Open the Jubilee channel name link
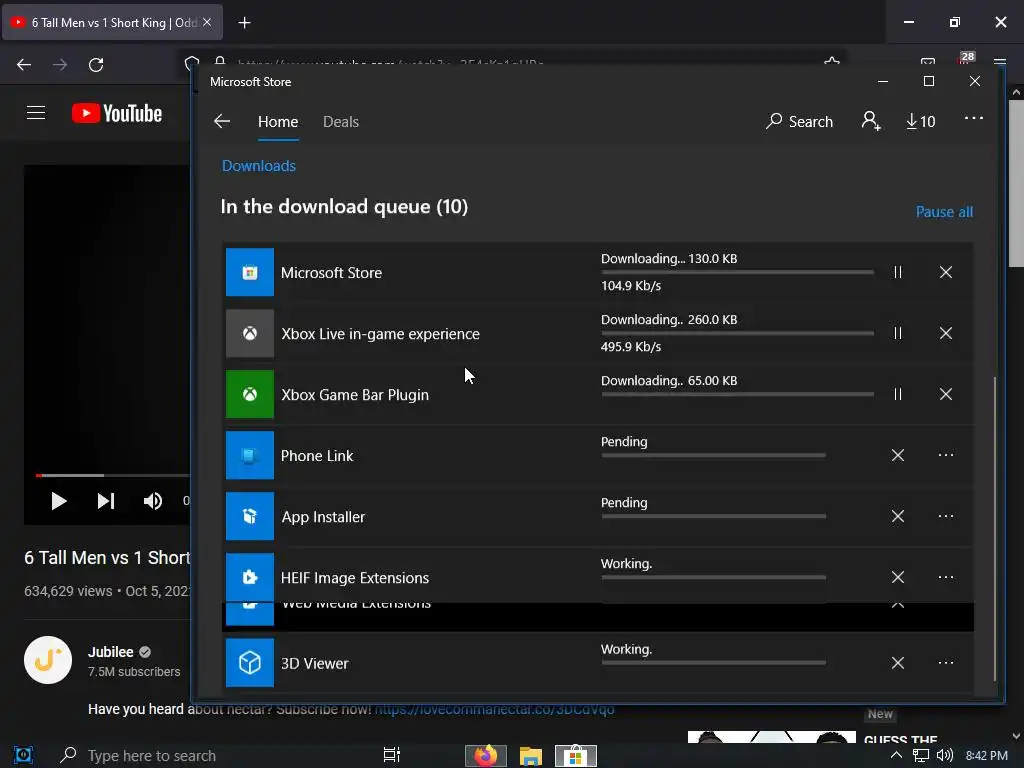Screen dimensions: 1024x768 [110, 652]
